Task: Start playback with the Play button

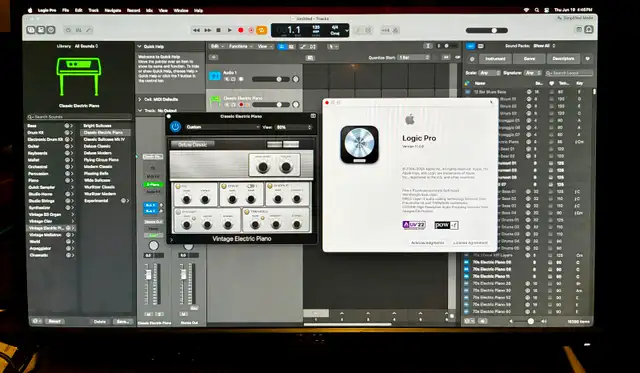Action: pos(229,30)
